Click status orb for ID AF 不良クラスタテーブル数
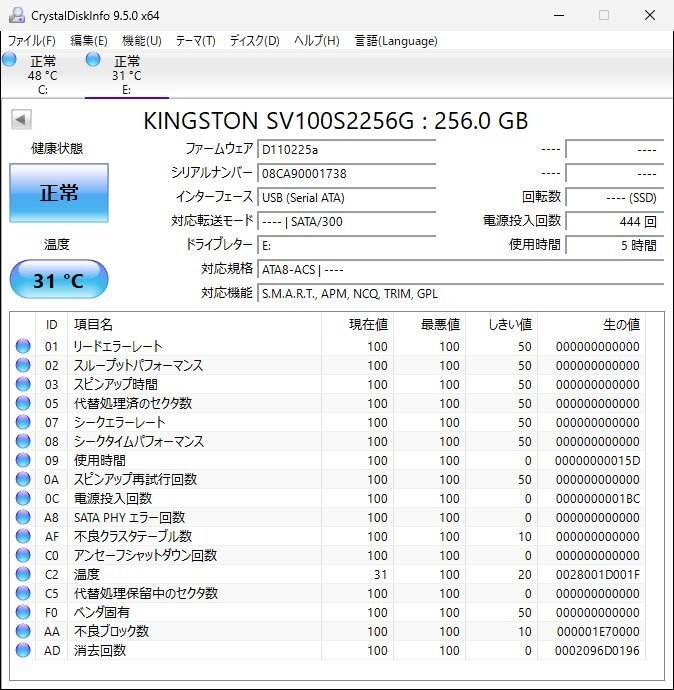The width and height of the screenshot is (674, 690). click(x=23, y=536)
